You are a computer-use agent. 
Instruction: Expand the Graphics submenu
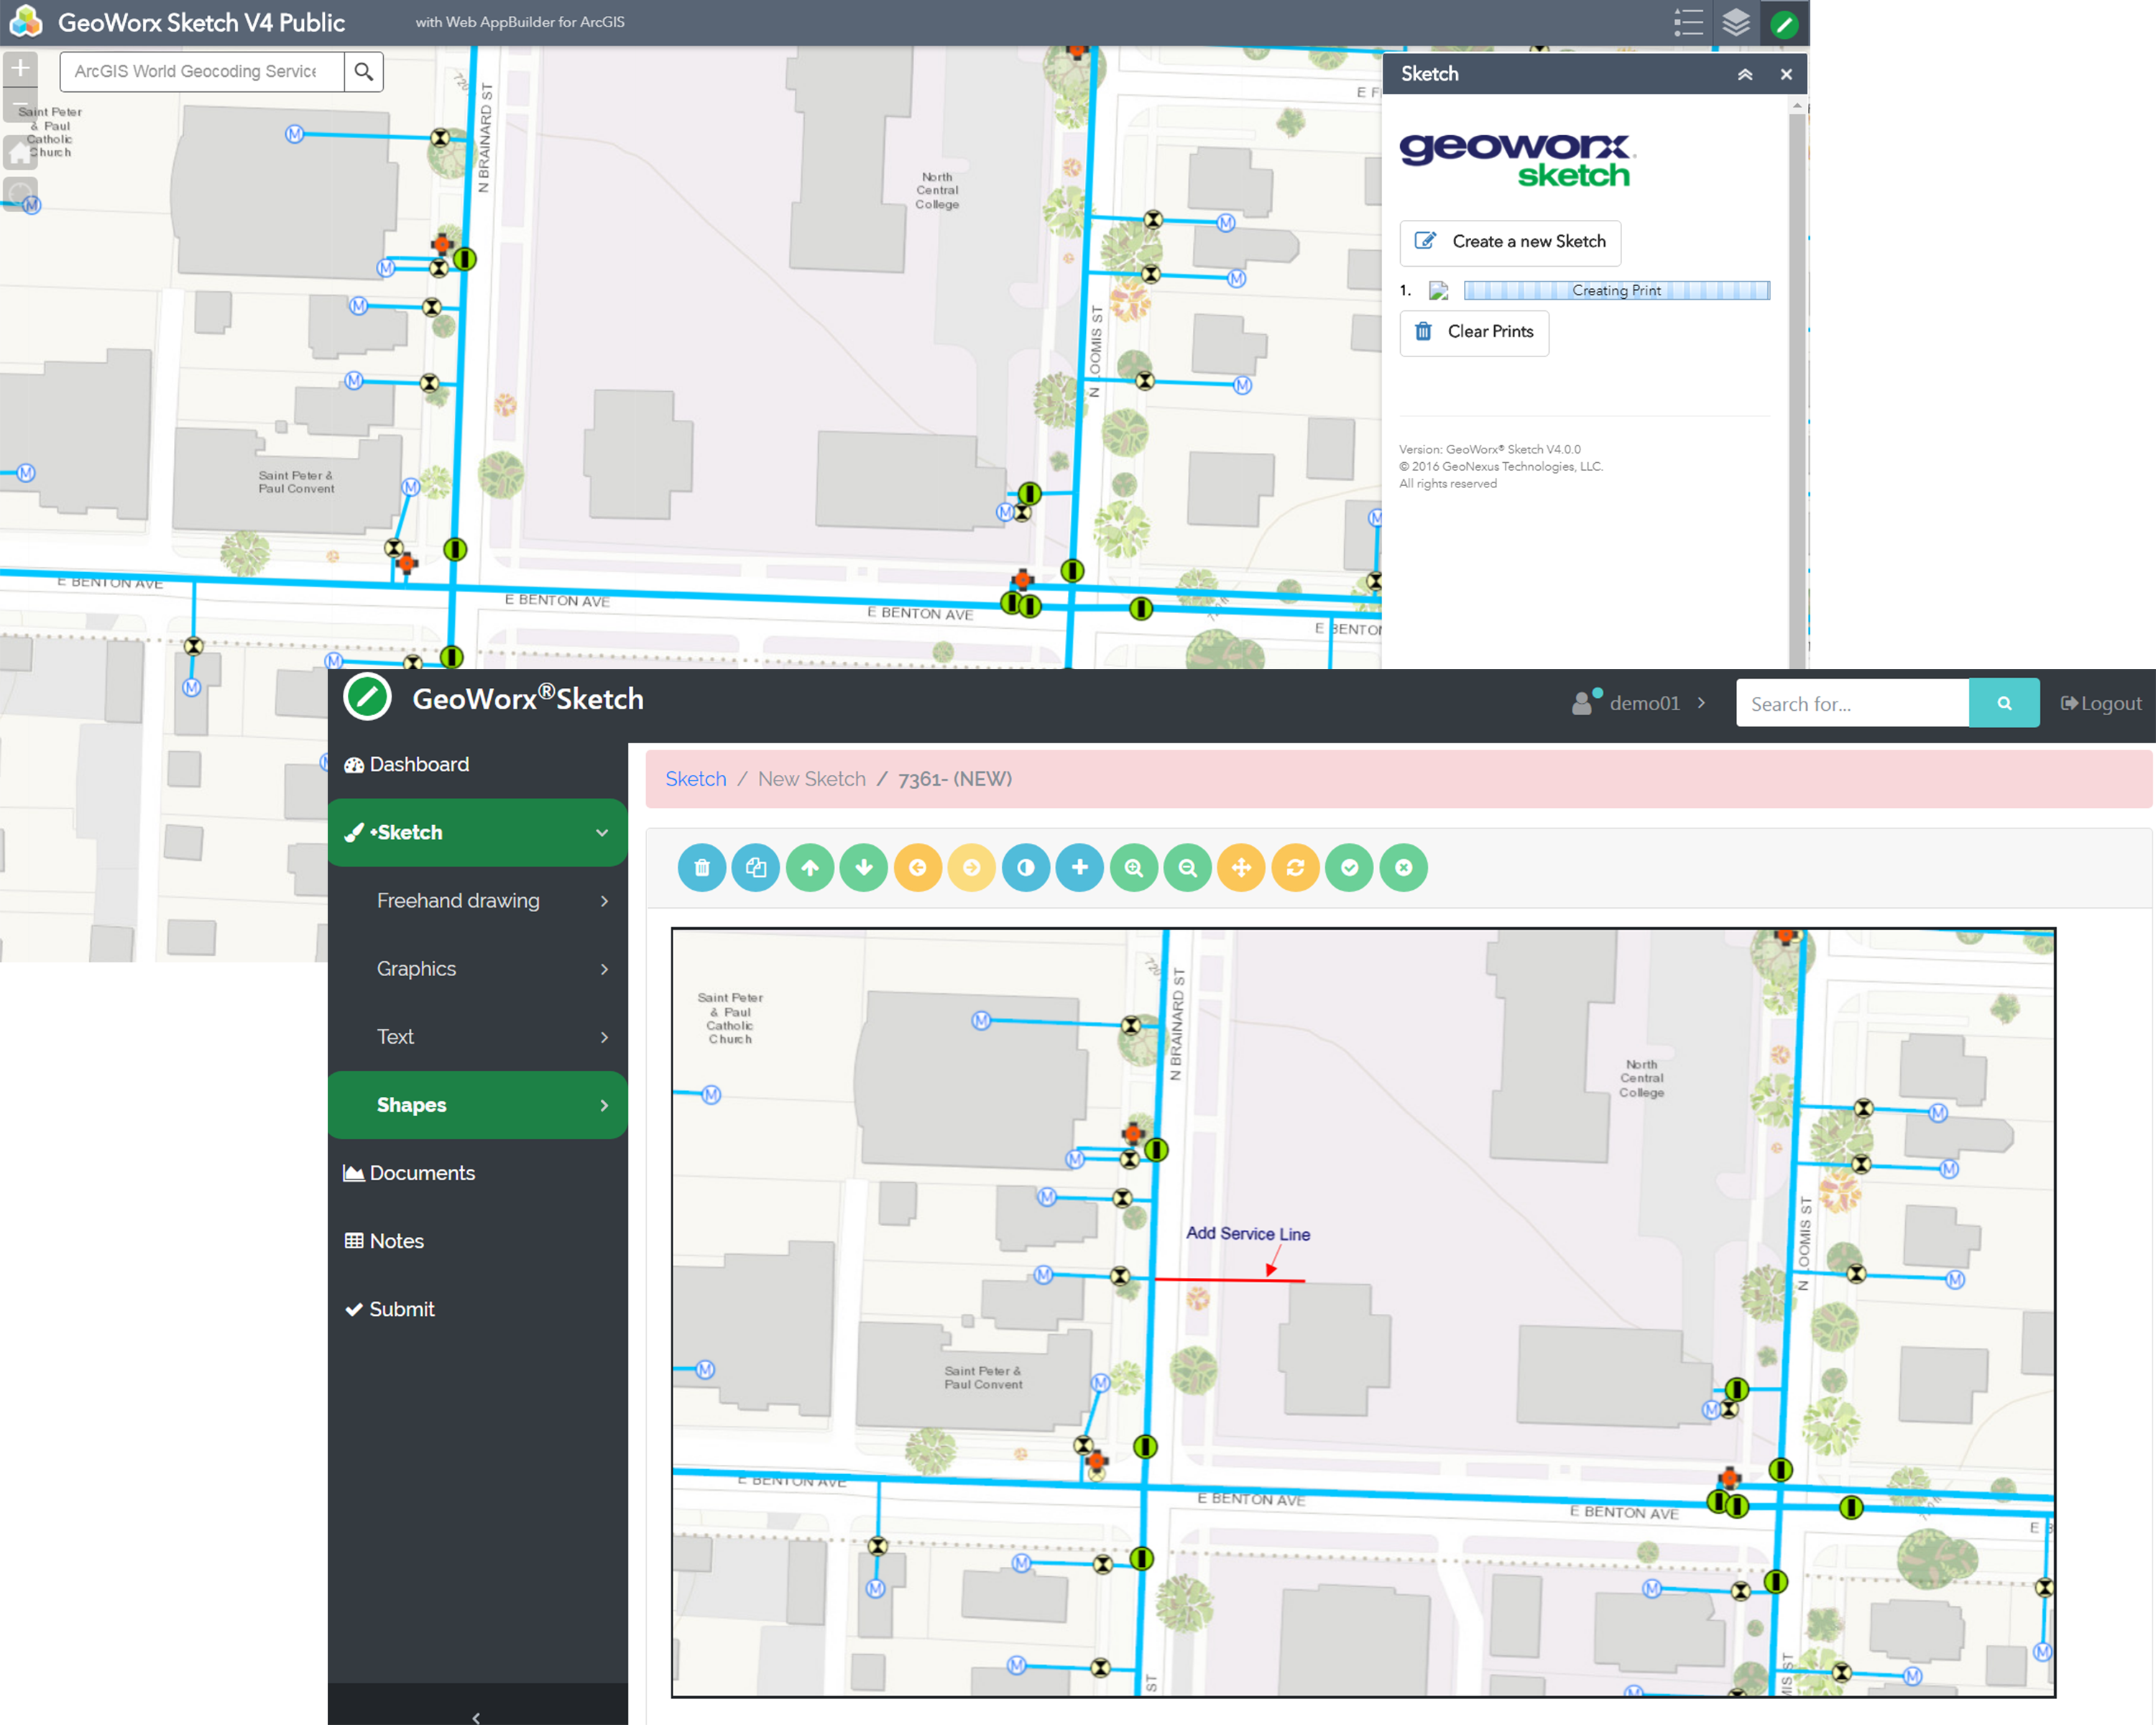point(478,969)
